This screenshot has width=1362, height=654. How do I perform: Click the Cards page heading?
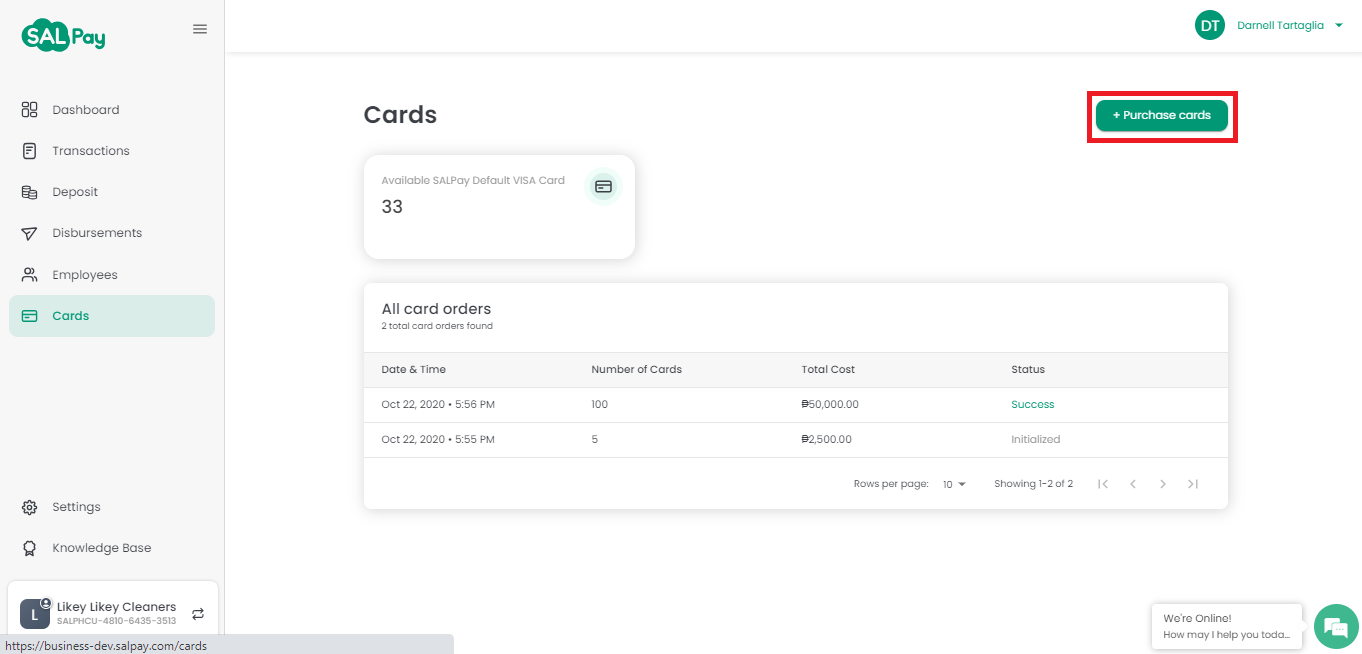point(400,115)
